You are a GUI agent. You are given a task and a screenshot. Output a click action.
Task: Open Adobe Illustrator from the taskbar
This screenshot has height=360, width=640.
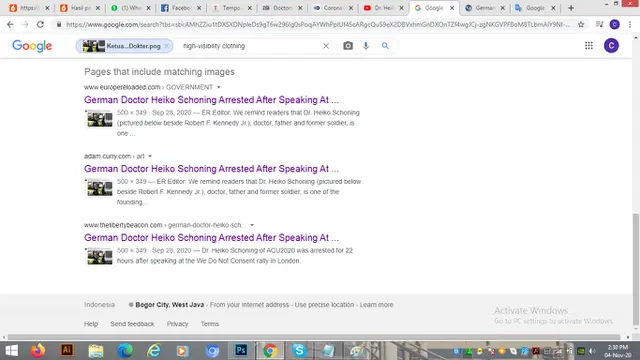pos(67,350)
